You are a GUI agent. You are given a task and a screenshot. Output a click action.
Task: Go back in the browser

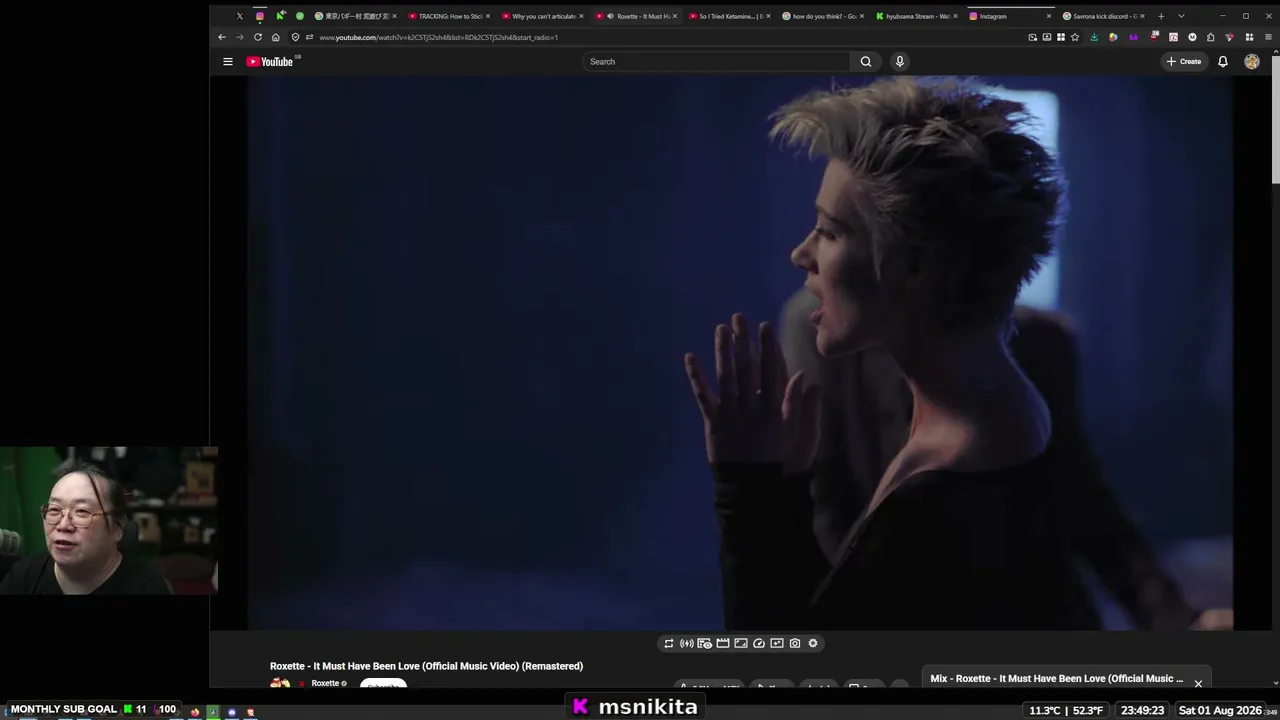[x=222, y=37]
